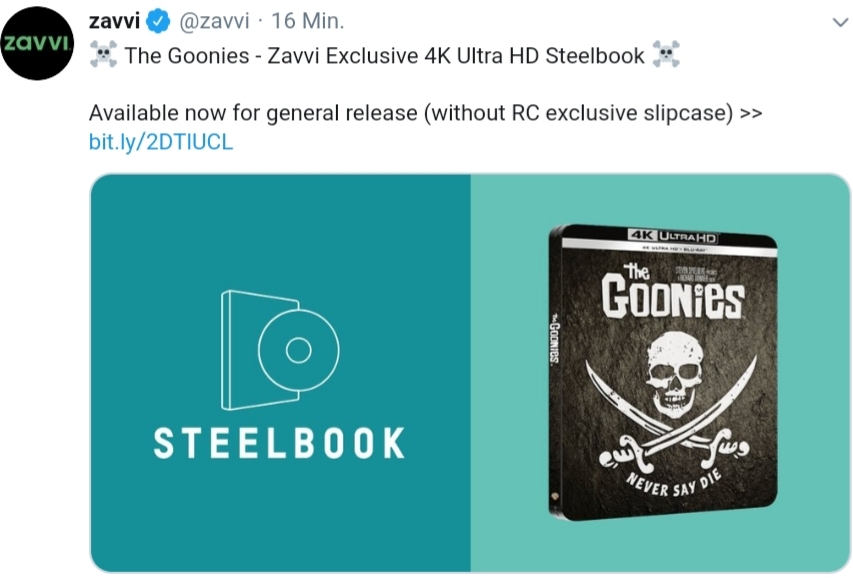
Task: Expand the tweet options chevron
Action: [840, 22]
